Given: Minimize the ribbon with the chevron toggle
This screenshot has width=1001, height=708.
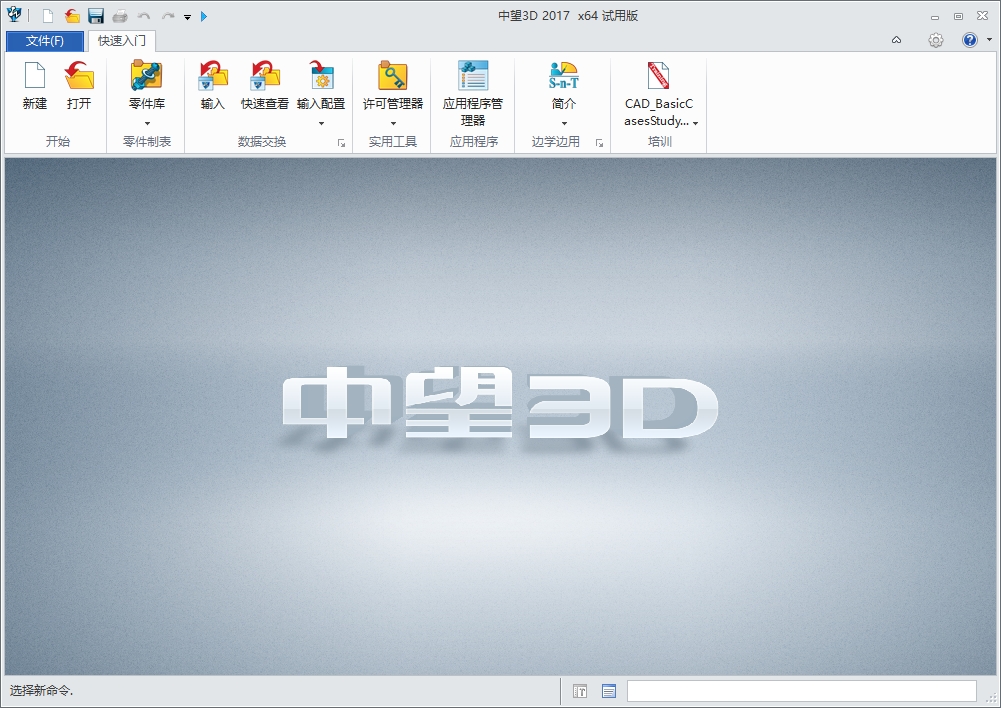Looking at the screenshot, I should (x=895, y=40).
